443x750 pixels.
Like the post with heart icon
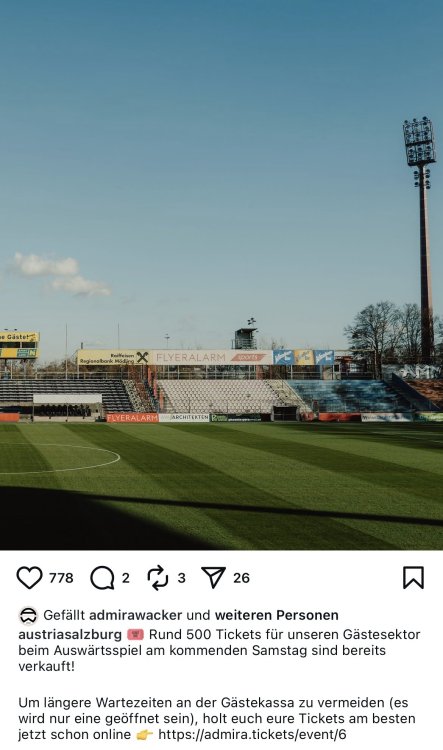29,578
